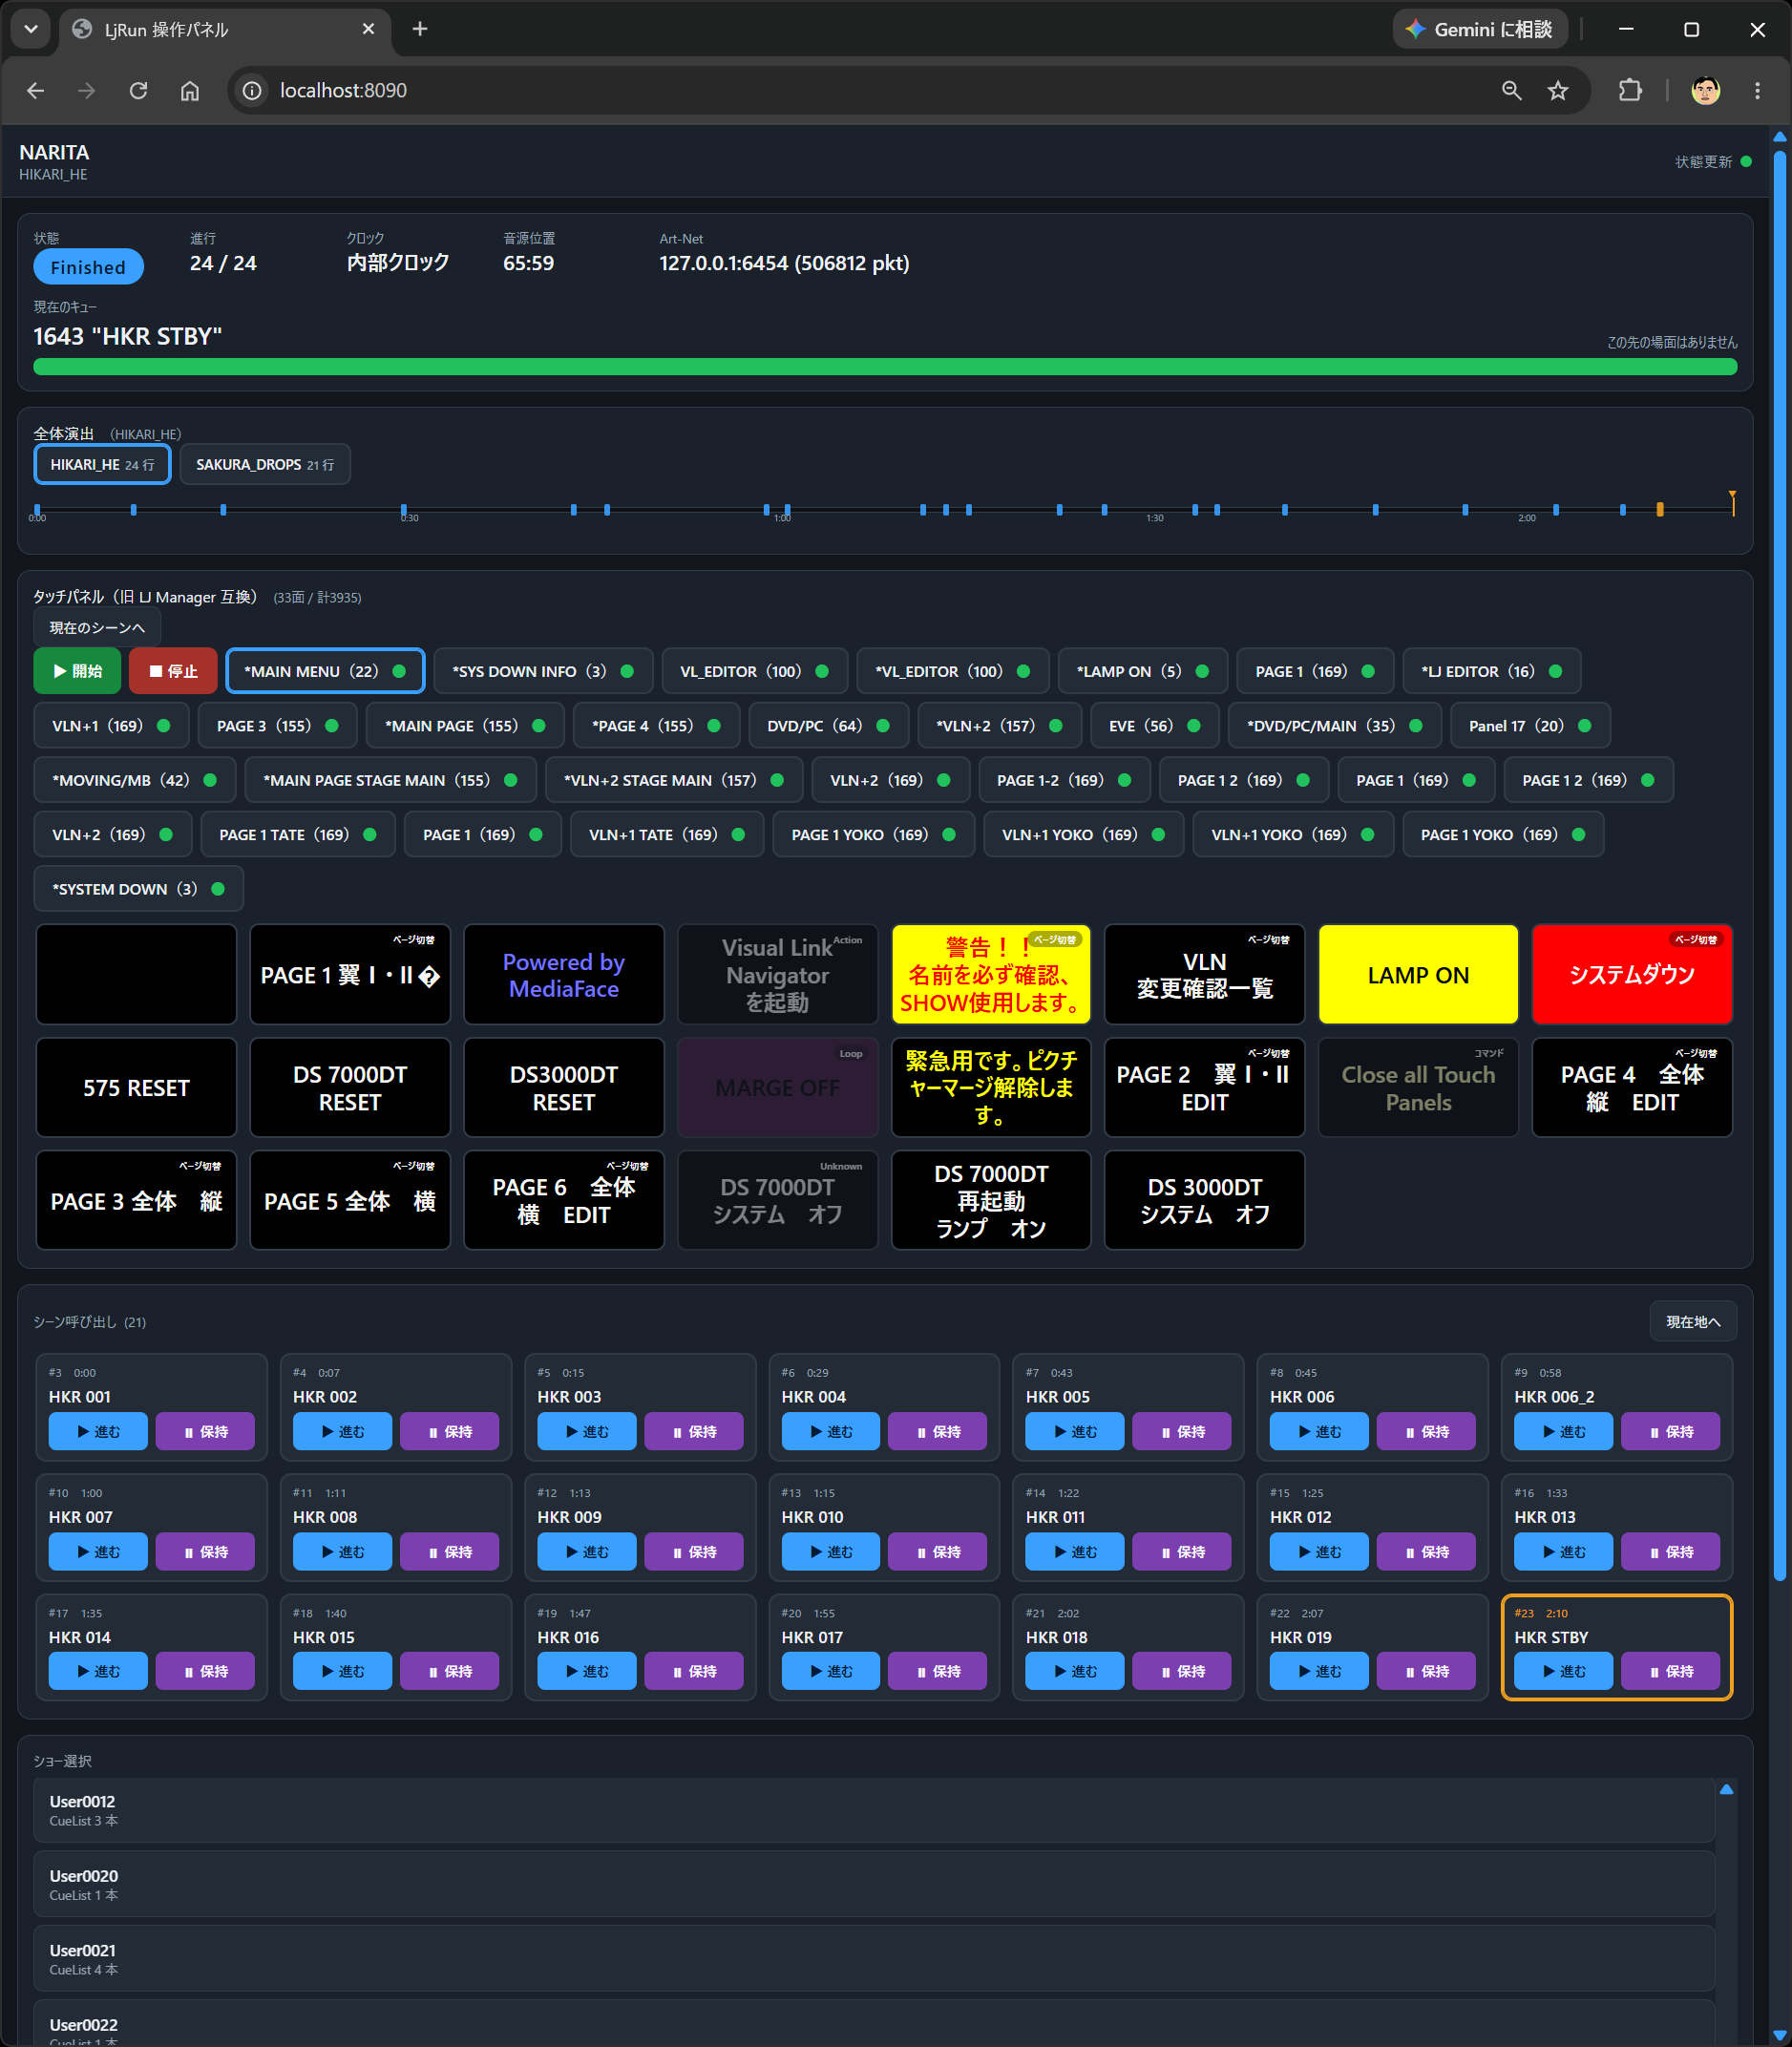Open the profile avatar icon
This screenshot has width=1792, height=2047.
point(1705,90)
